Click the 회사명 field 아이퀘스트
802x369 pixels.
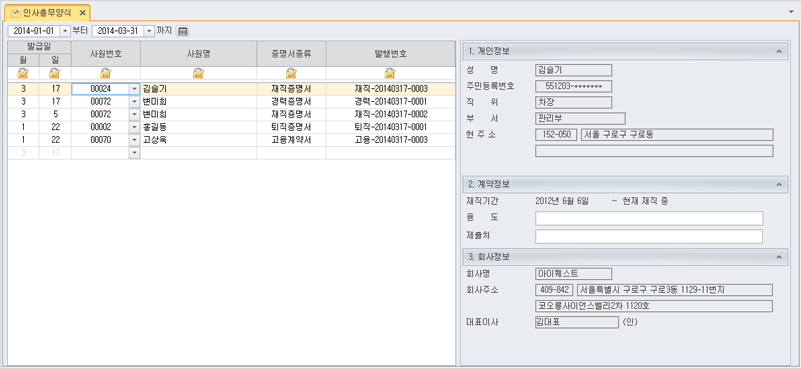pos(573,274)
